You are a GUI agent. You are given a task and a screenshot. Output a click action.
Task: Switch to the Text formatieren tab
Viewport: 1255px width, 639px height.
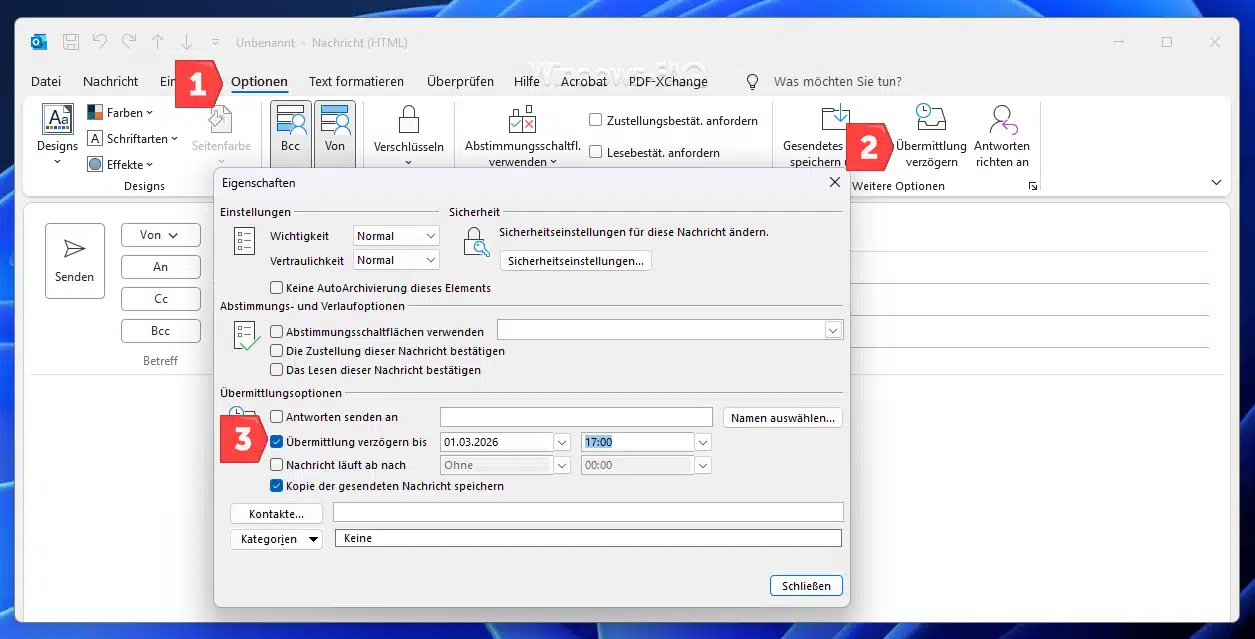(356, 82)
